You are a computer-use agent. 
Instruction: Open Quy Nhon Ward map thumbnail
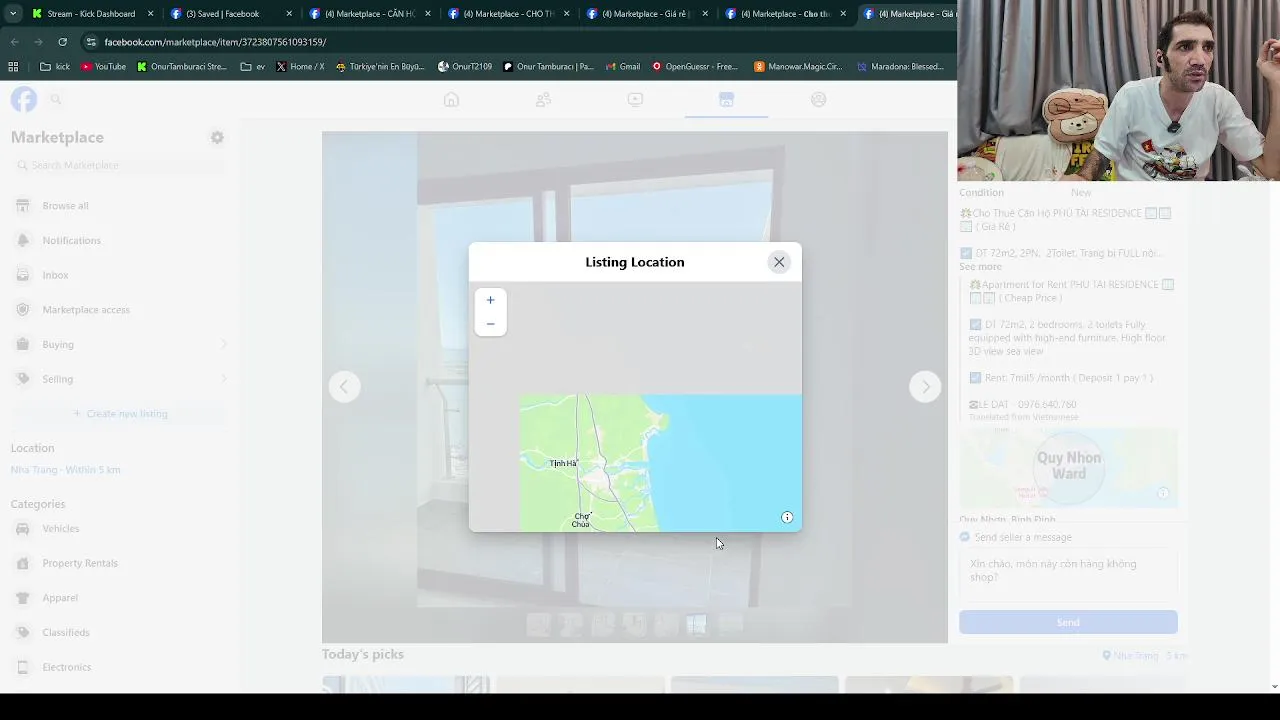1068,467
